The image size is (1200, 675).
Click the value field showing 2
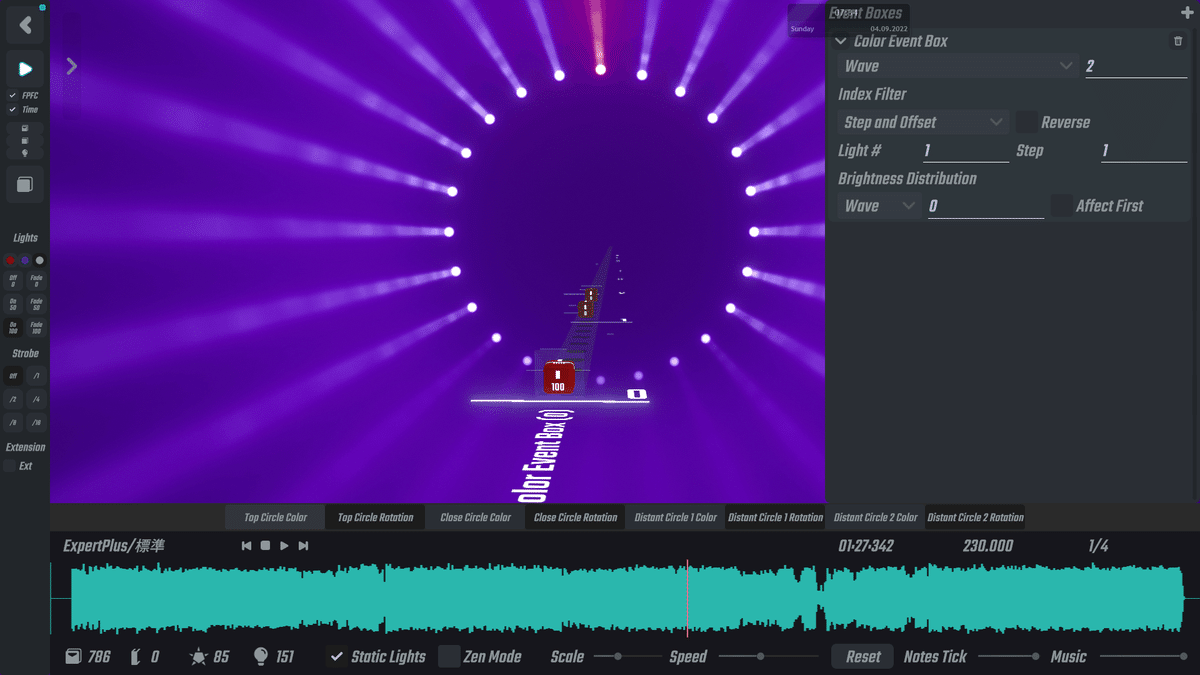pos(1136,66)
